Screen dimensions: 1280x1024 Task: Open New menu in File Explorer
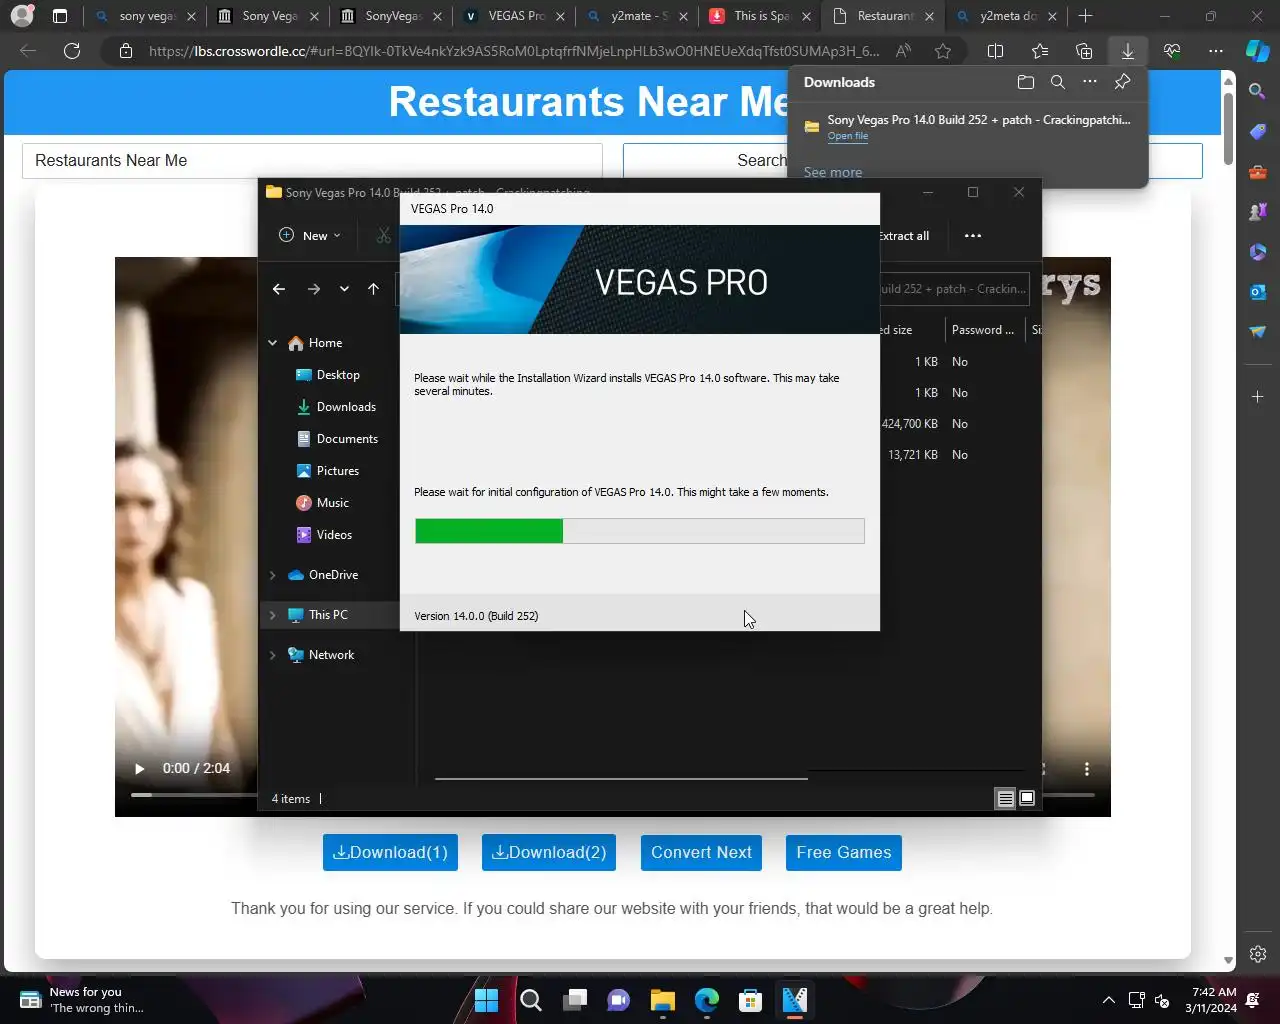coord(310,236)
